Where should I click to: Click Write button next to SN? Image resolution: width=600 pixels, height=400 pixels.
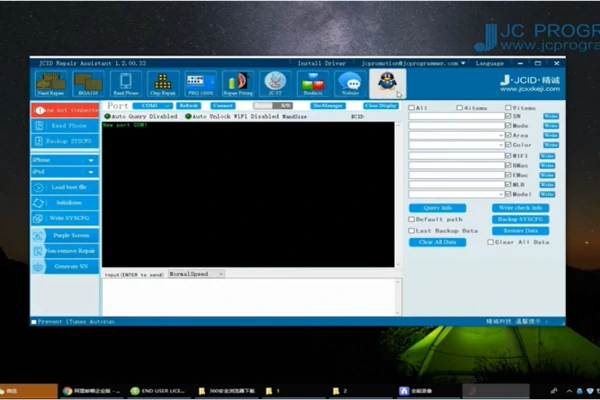coord(551,116)
